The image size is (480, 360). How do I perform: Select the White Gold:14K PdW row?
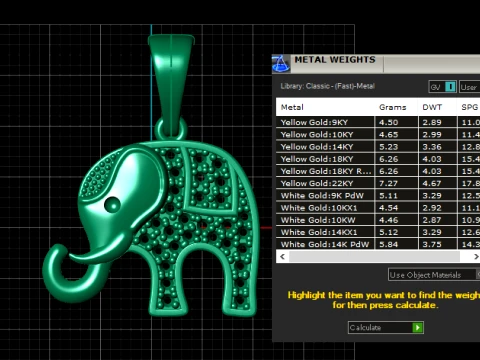click(x=378, y=244)
